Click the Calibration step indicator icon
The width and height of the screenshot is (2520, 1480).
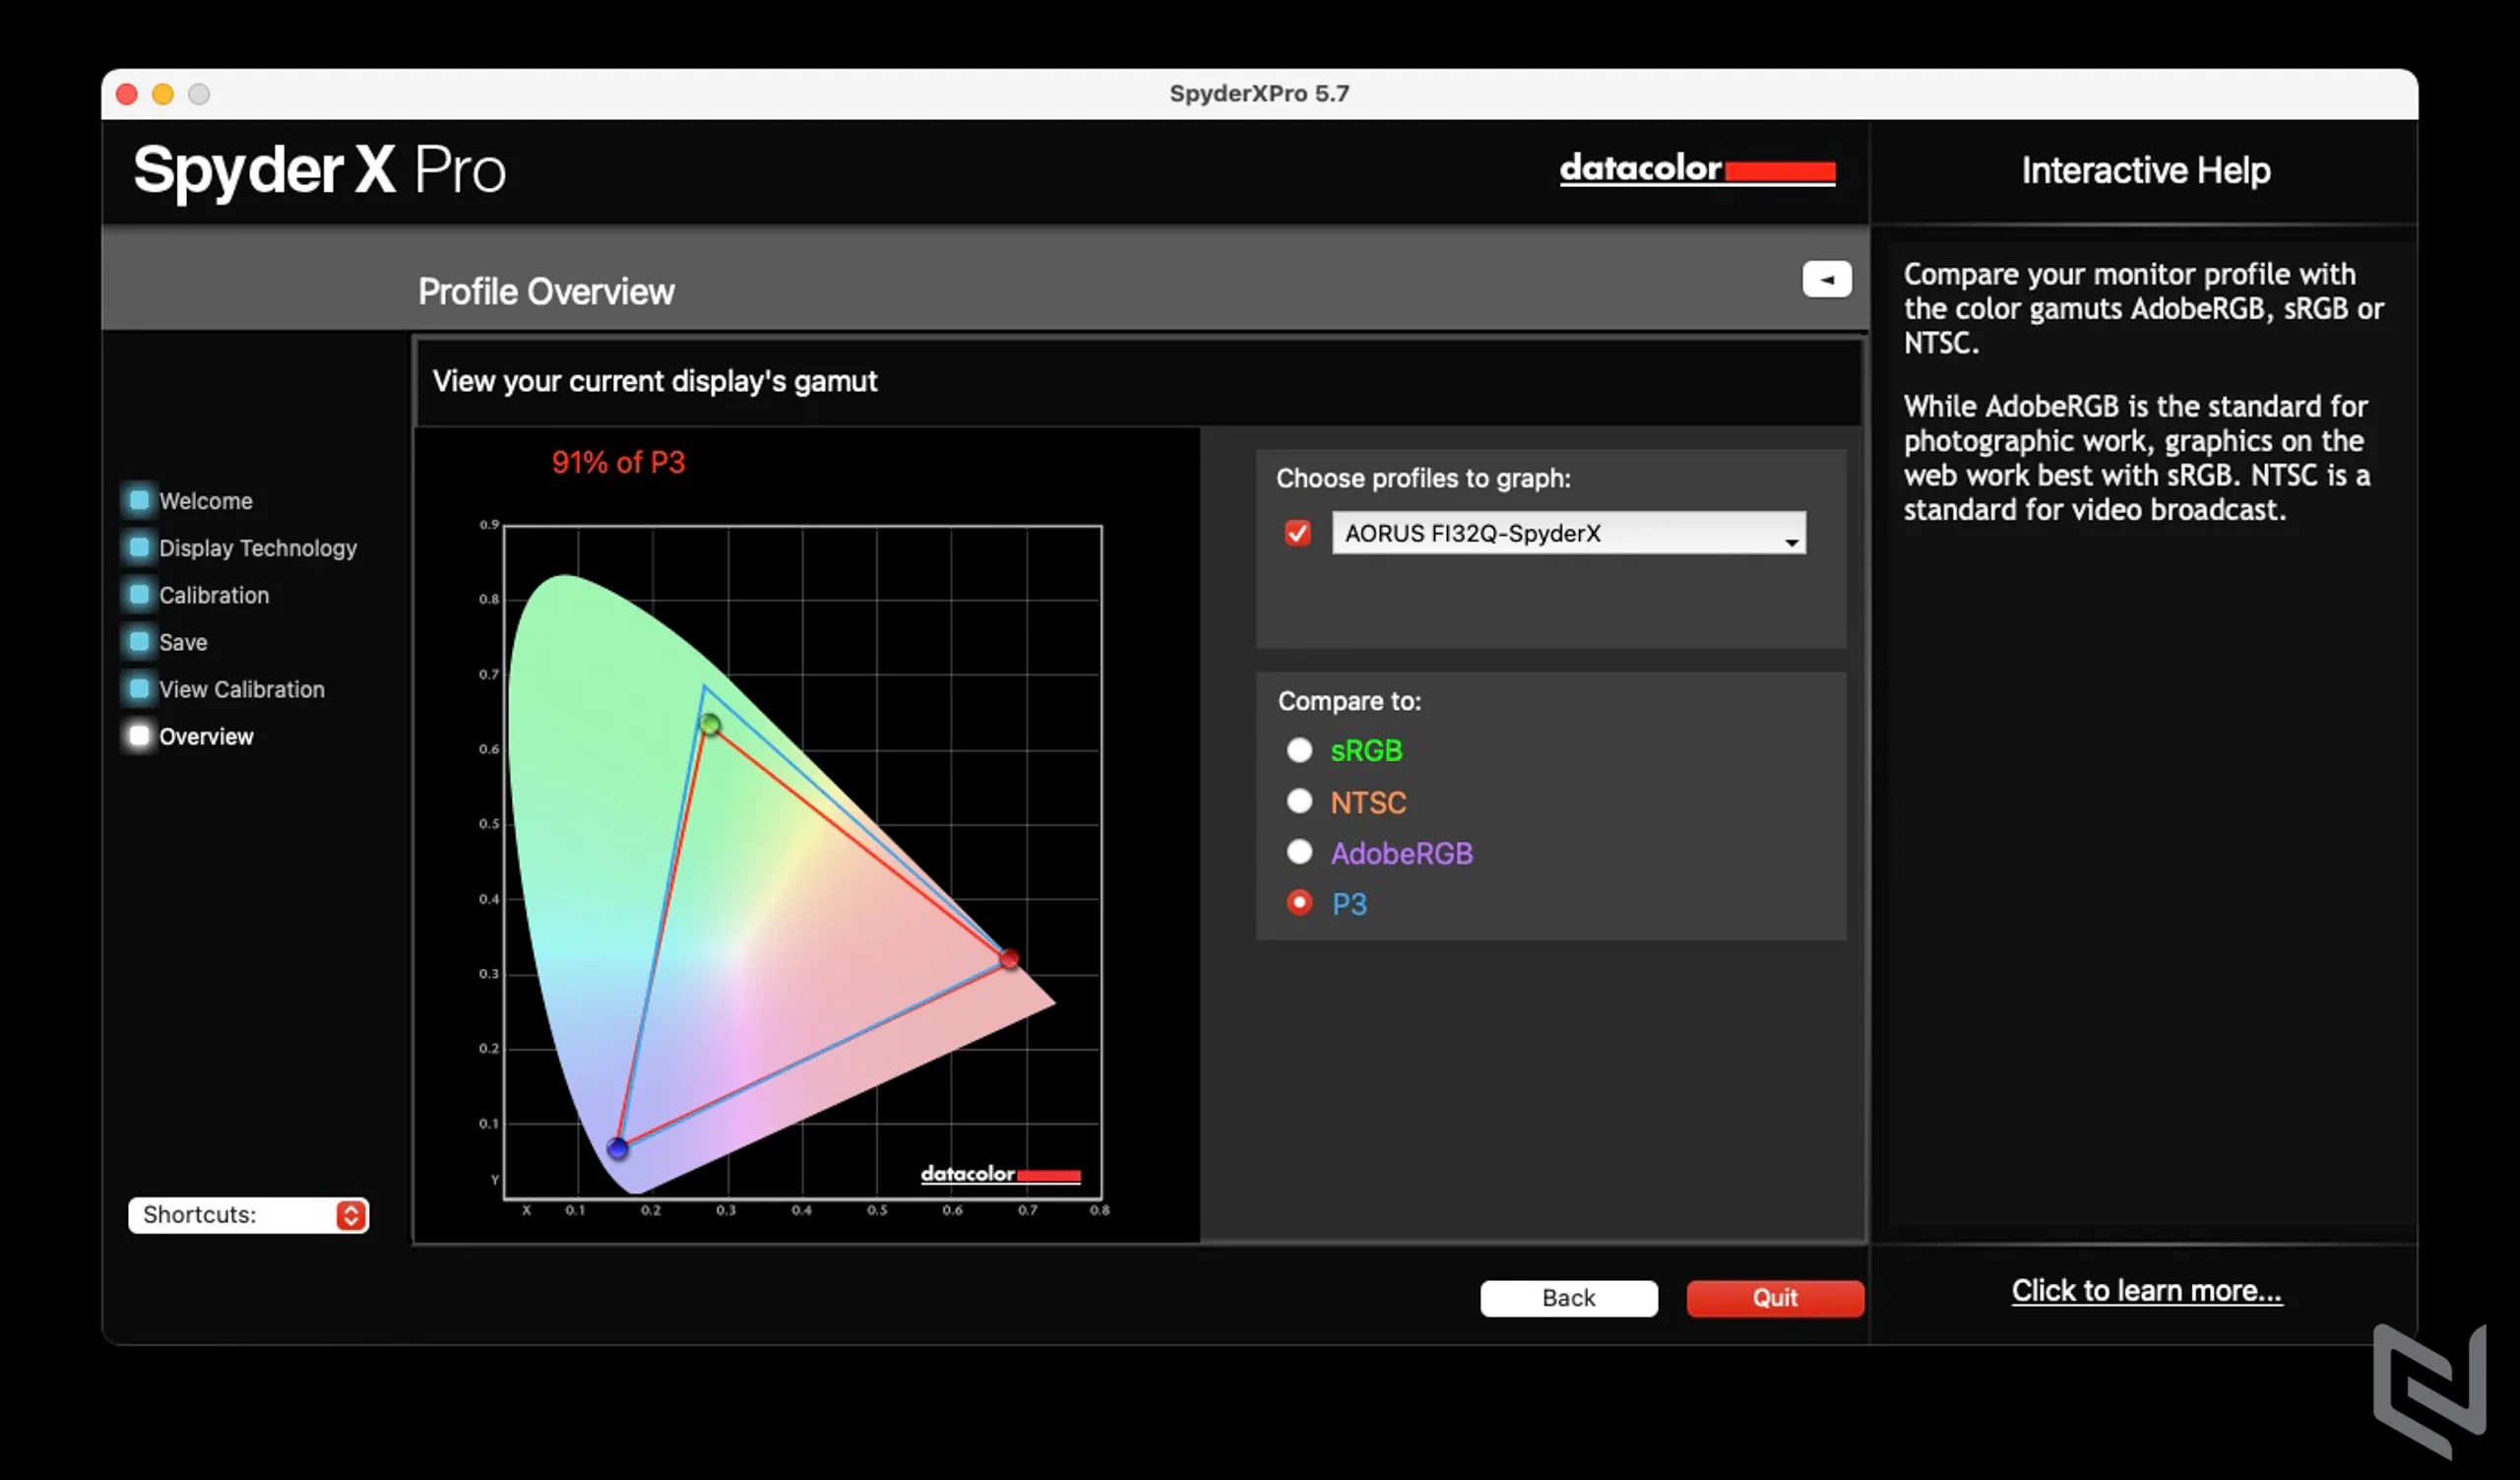point(139,594)
